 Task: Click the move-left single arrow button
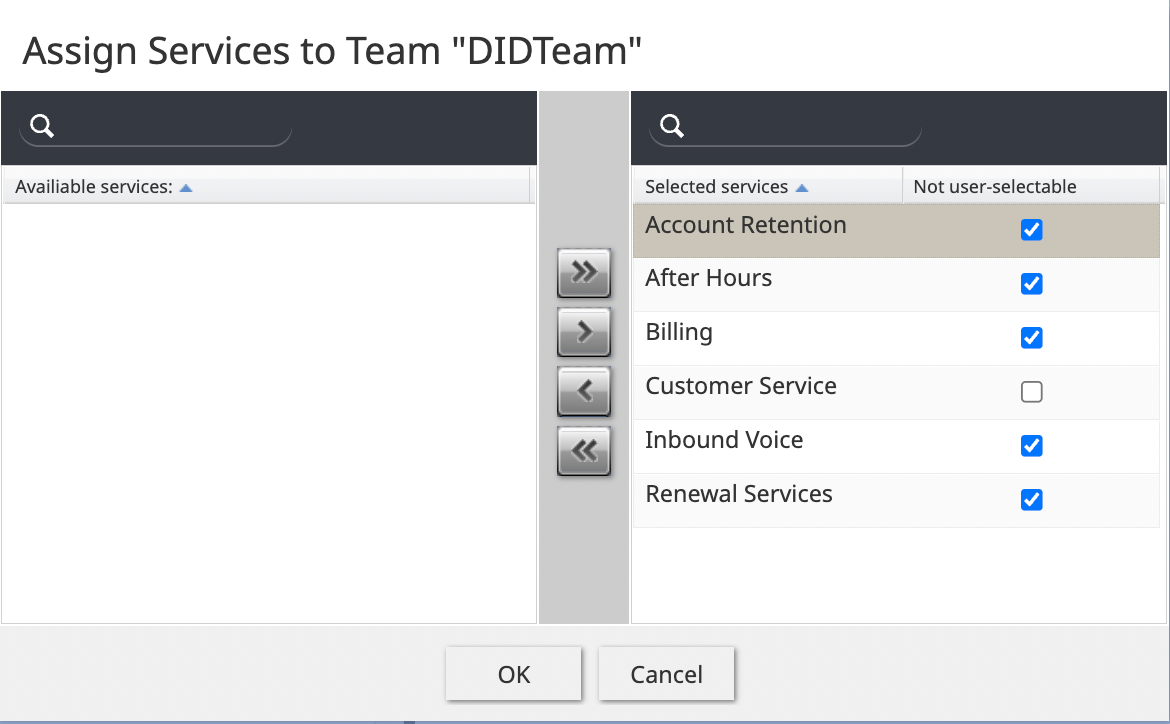pyautogui.click(x=584, y=390)
